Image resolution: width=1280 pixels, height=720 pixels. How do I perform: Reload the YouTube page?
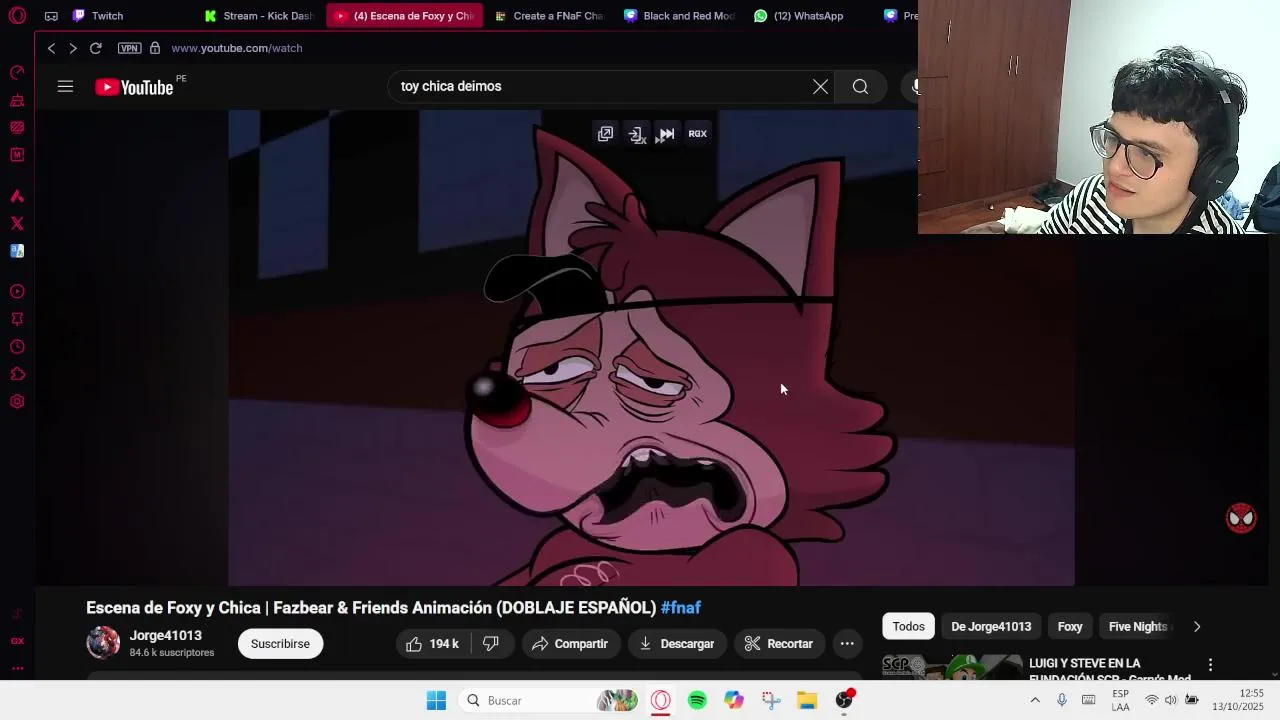click(96, 48)
